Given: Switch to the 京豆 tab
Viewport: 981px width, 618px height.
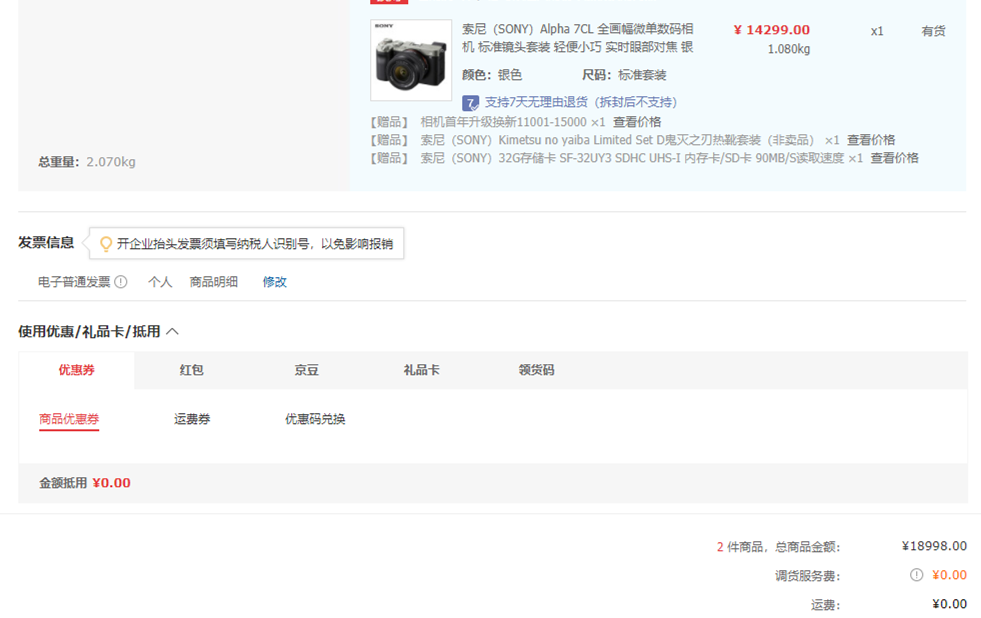Looking at the screenshot, I should coord(307,370).
